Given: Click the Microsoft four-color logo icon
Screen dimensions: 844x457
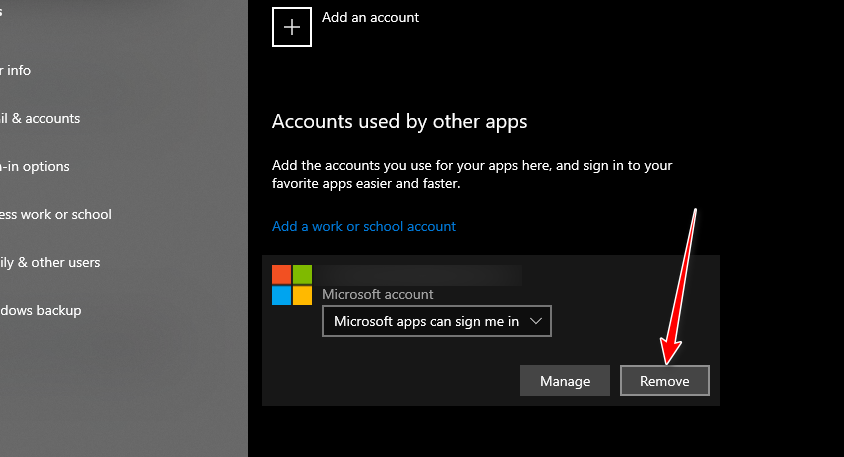Looking at the screenshot, I should pos(292,285).
